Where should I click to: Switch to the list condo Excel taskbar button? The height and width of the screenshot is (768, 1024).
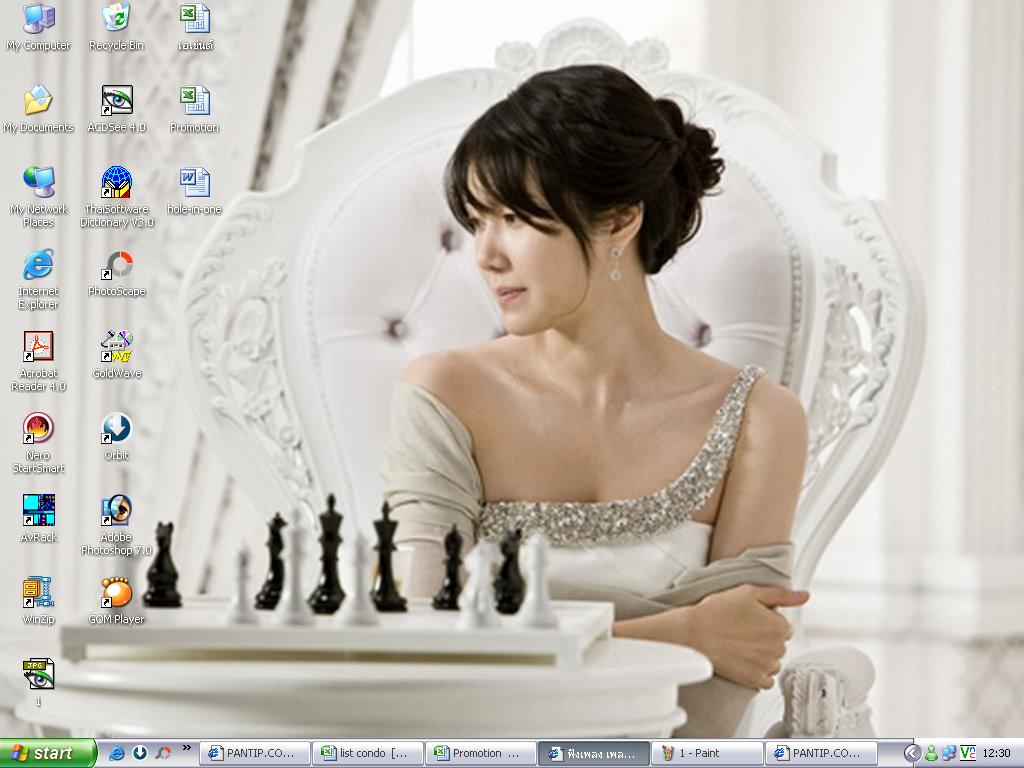tap(368, 754)
